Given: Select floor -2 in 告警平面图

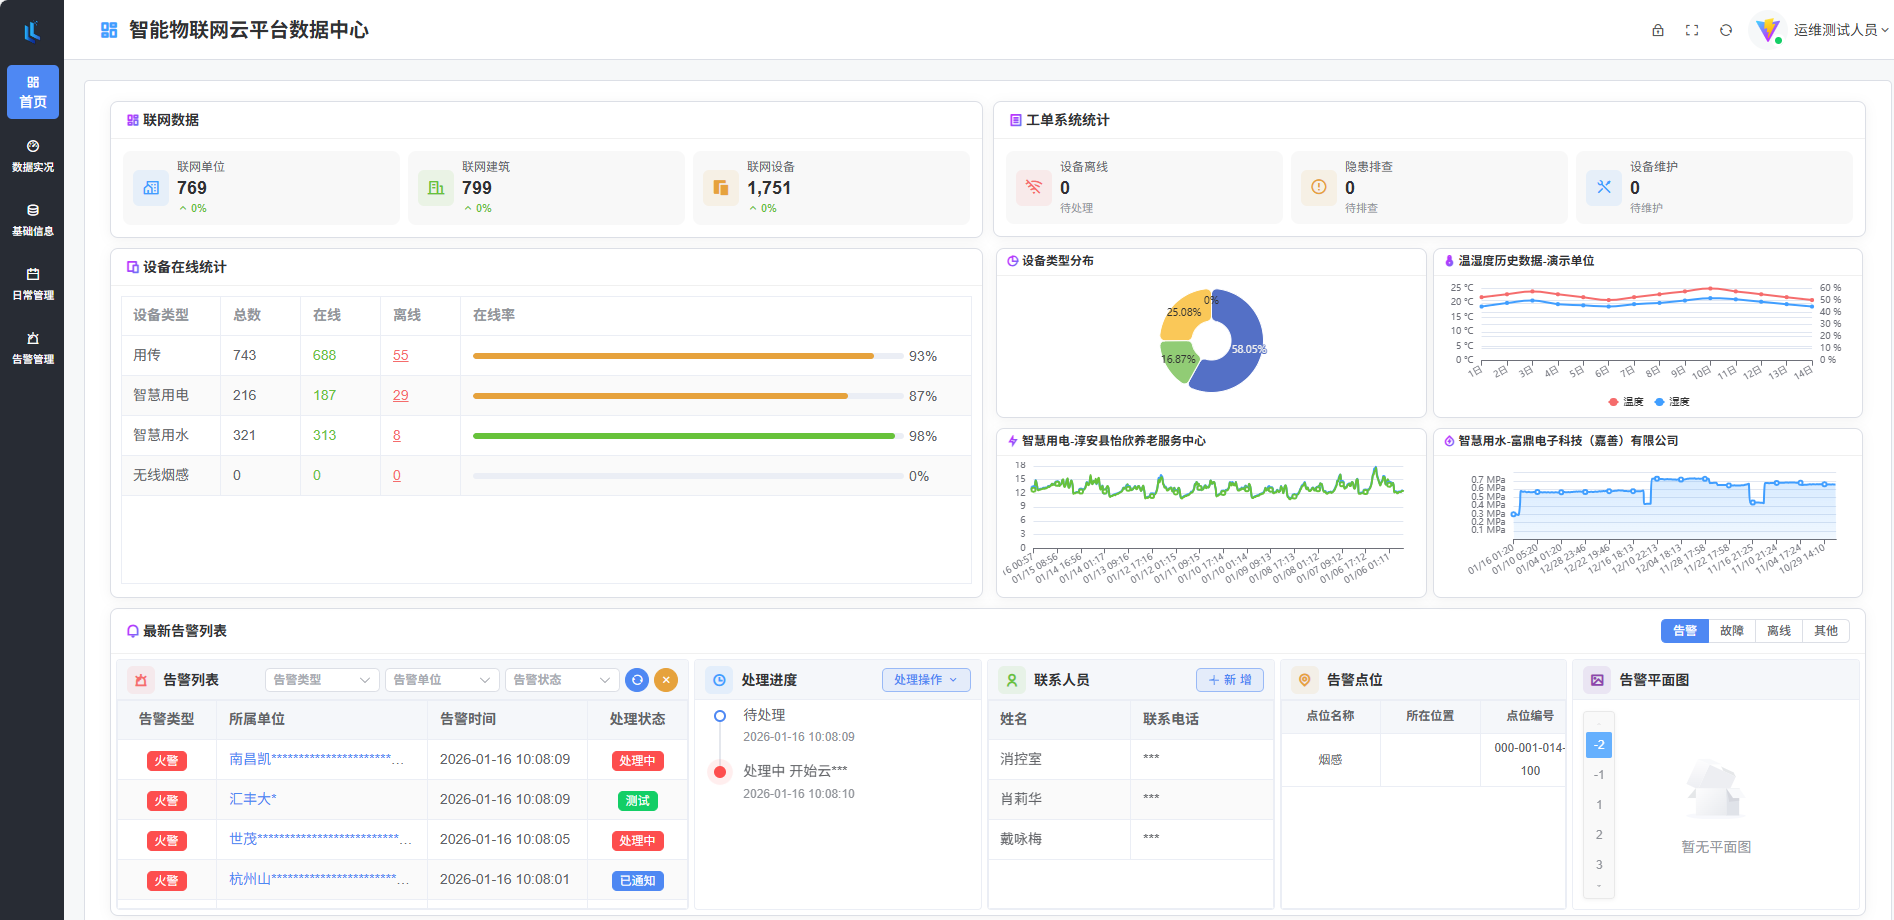Looking at the screenshot, I should click(1599, 745).
